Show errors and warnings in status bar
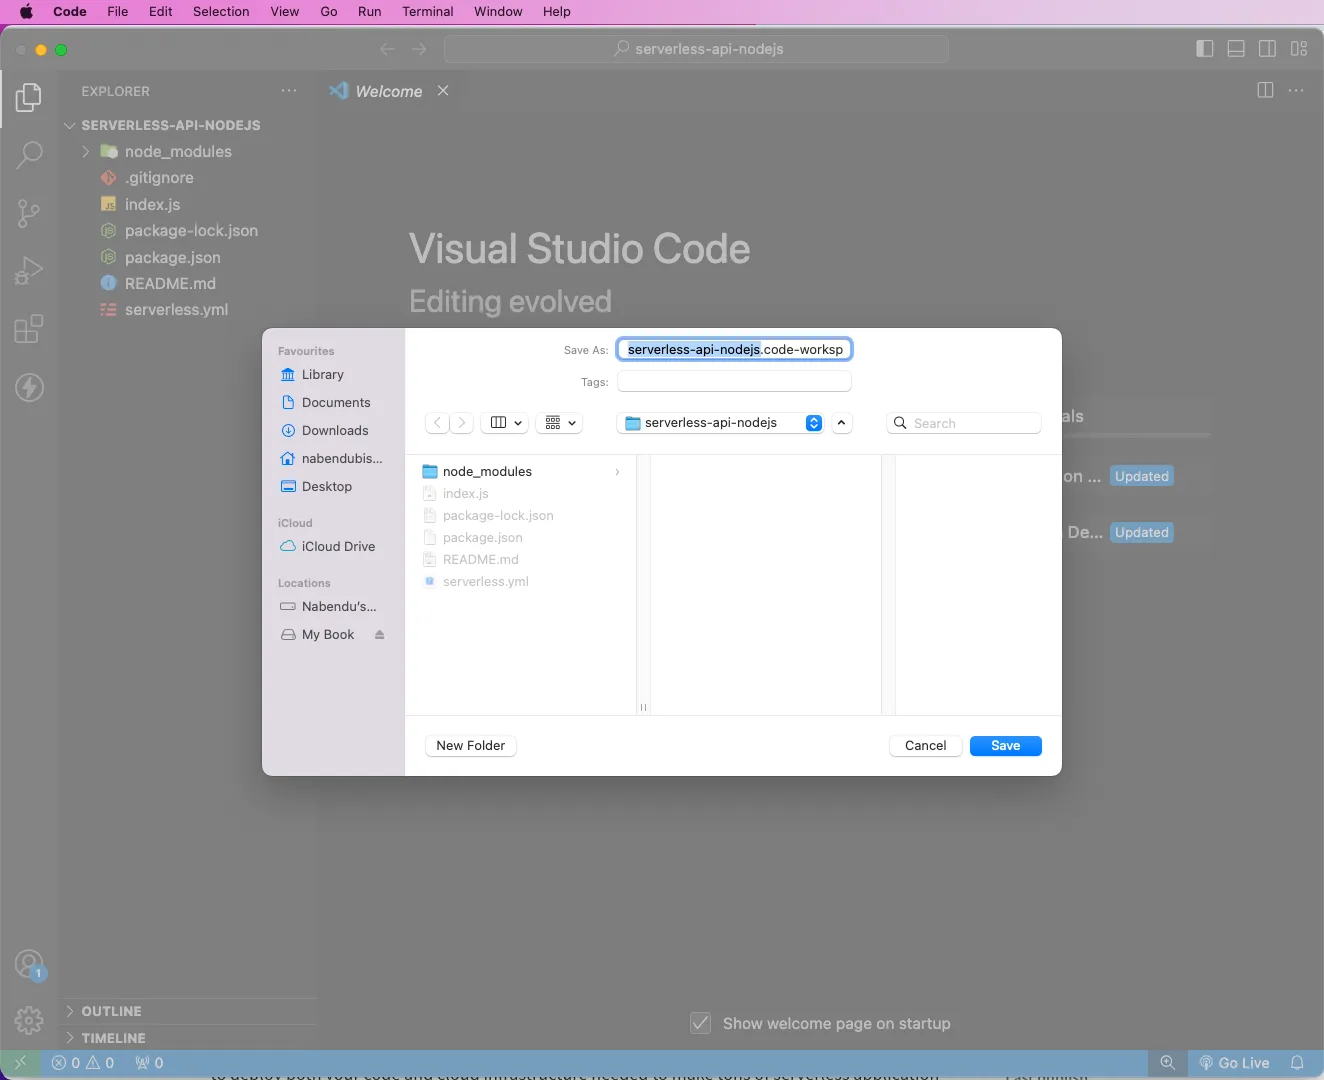Viewport: 1324px width, 1080px height. coord(83,1063)
